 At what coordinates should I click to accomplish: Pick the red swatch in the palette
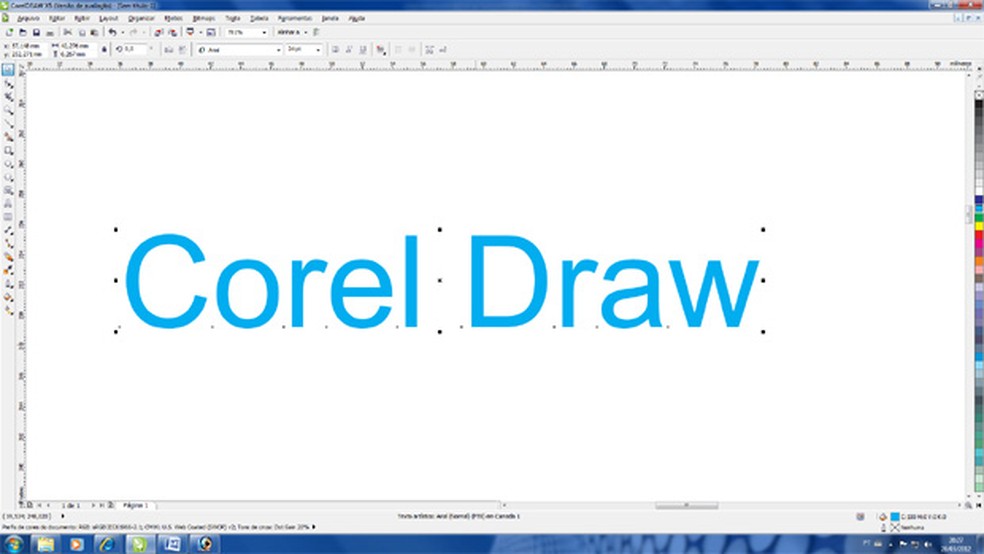[979, 235]
